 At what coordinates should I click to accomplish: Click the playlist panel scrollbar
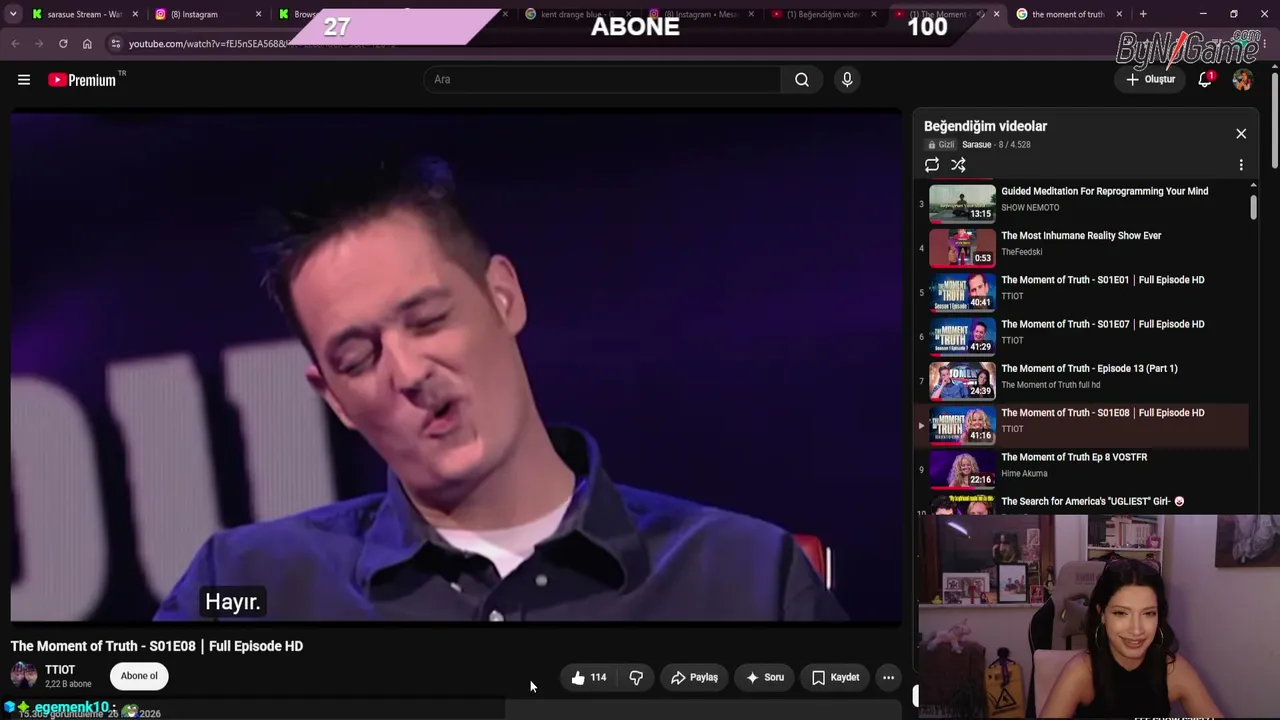pyautogui.click(x=1253, y=206)
